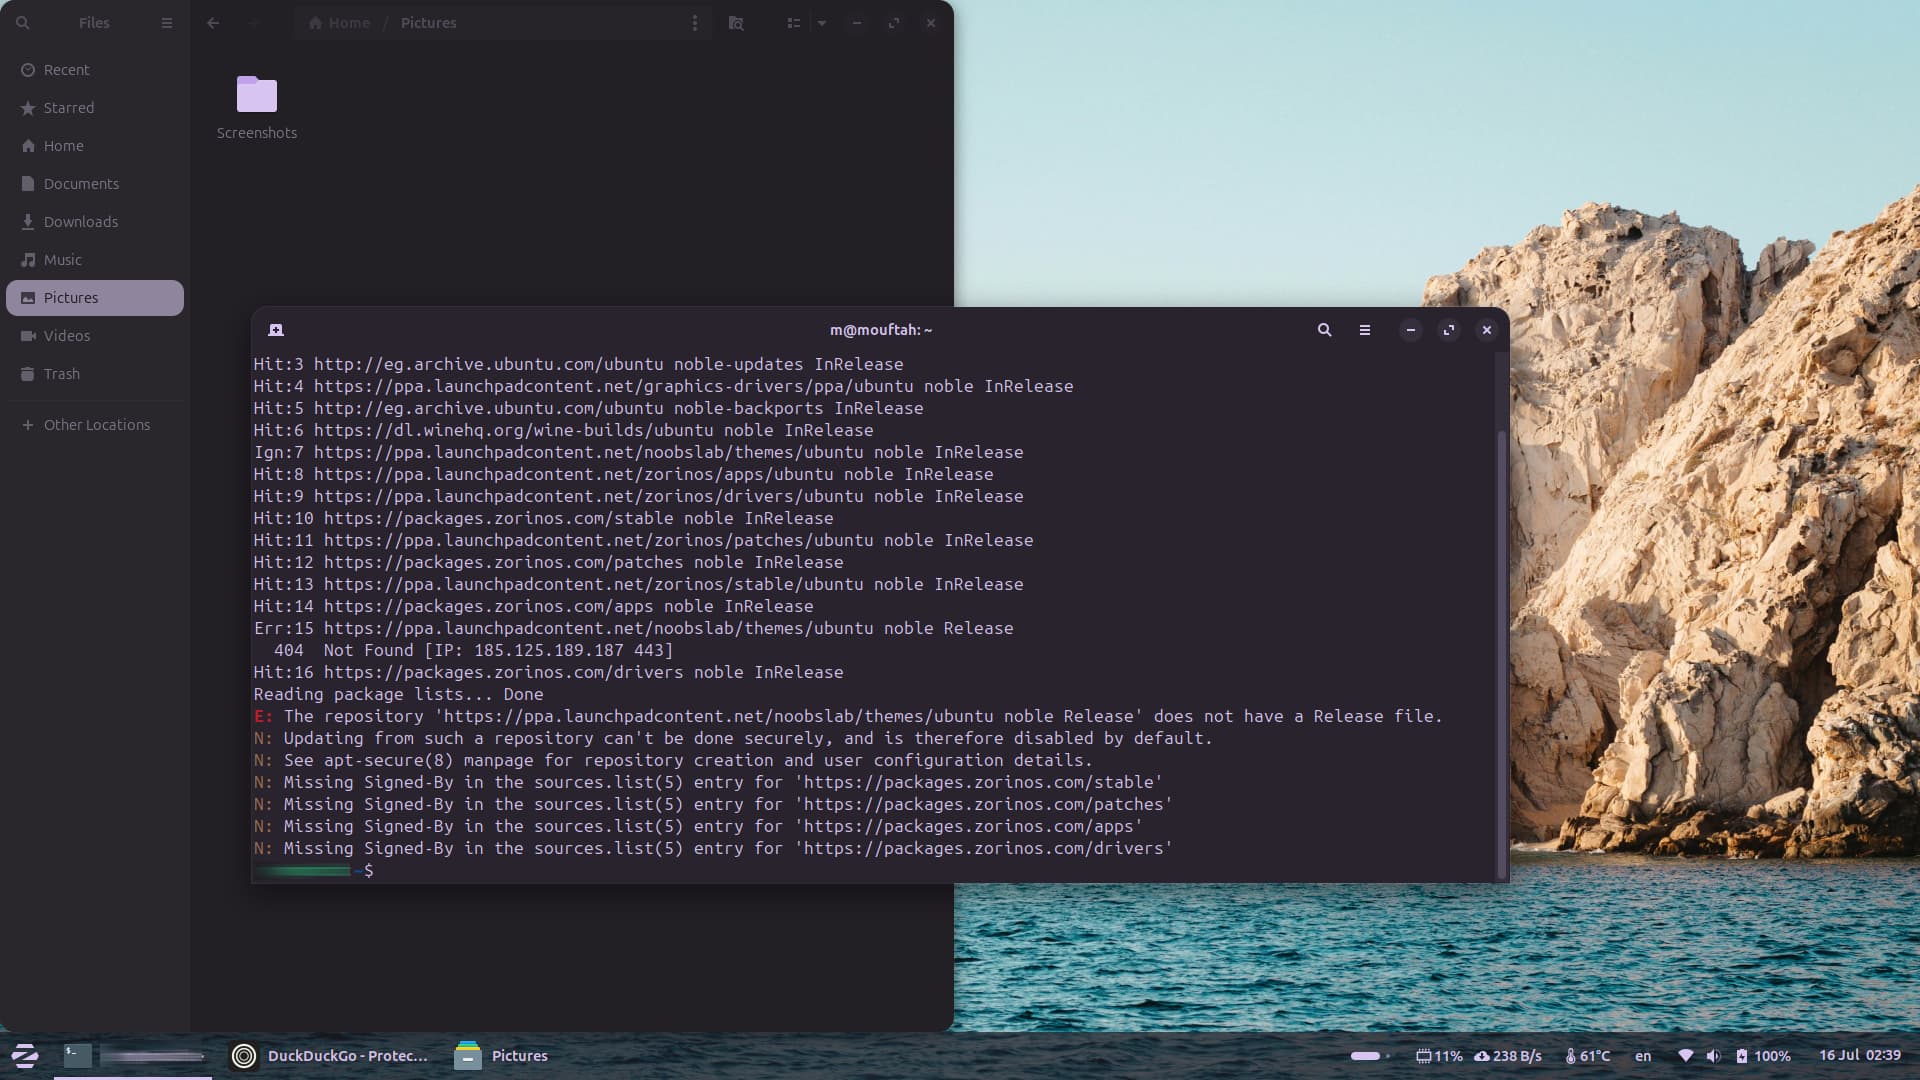This screenshot has height=1080, width=1920.
Task: Switch to the Pictures Files taskbar item
Action: (x=501, y=1056)
